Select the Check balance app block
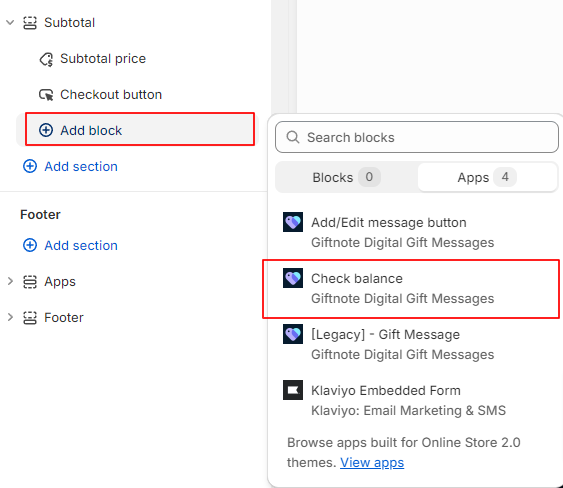Screen dimensions: 563x488 pos(411,288)
